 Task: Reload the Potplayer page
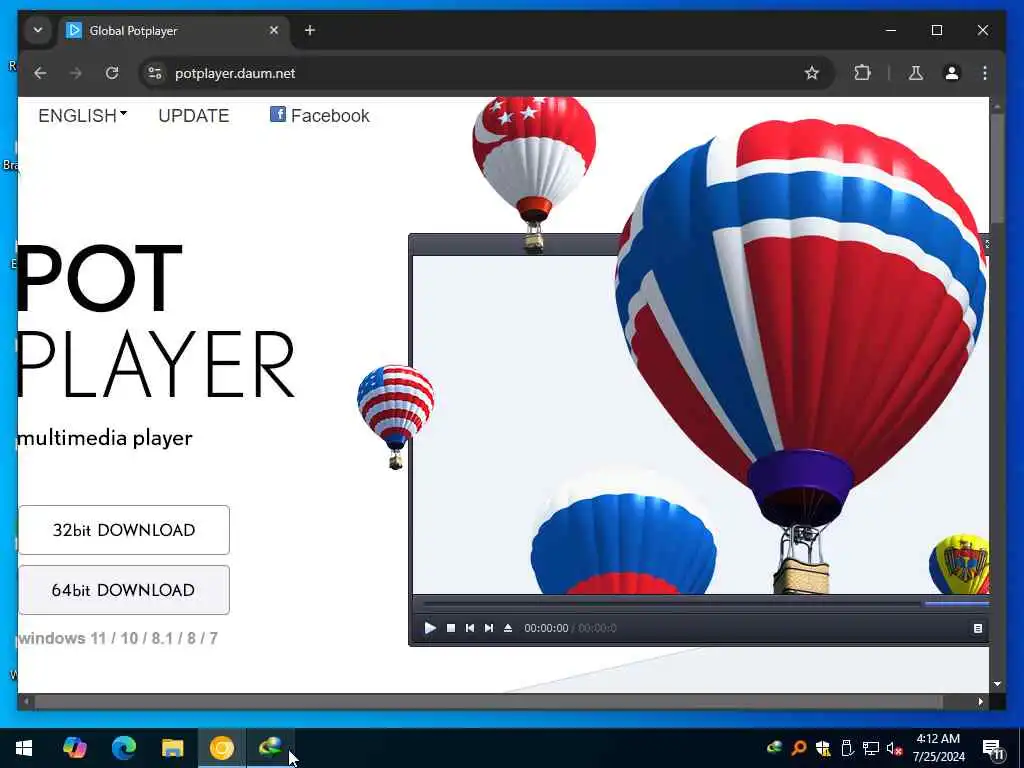pos(112,73)
